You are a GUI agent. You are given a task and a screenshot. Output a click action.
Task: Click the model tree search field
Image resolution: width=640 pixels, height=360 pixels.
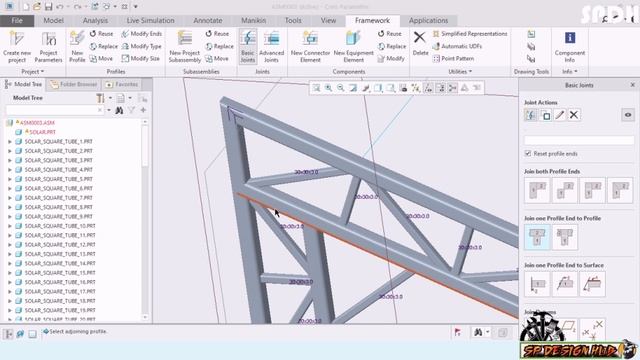point(54,110)
